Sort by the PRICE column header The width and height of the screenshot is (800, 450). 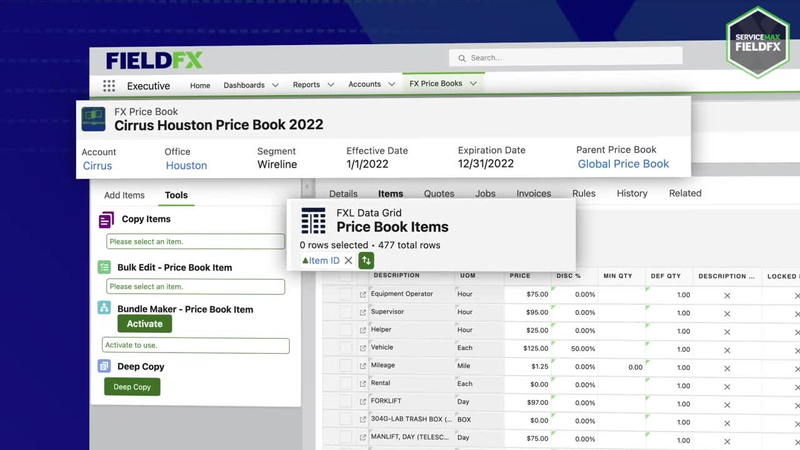click(520, 276)
